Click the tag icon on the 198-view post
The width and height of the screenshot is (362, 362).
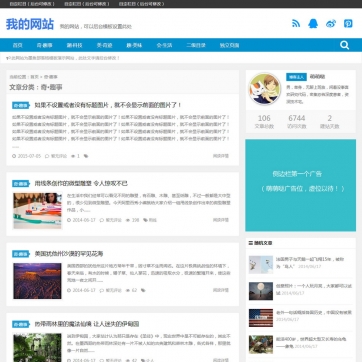pos(145,220)
